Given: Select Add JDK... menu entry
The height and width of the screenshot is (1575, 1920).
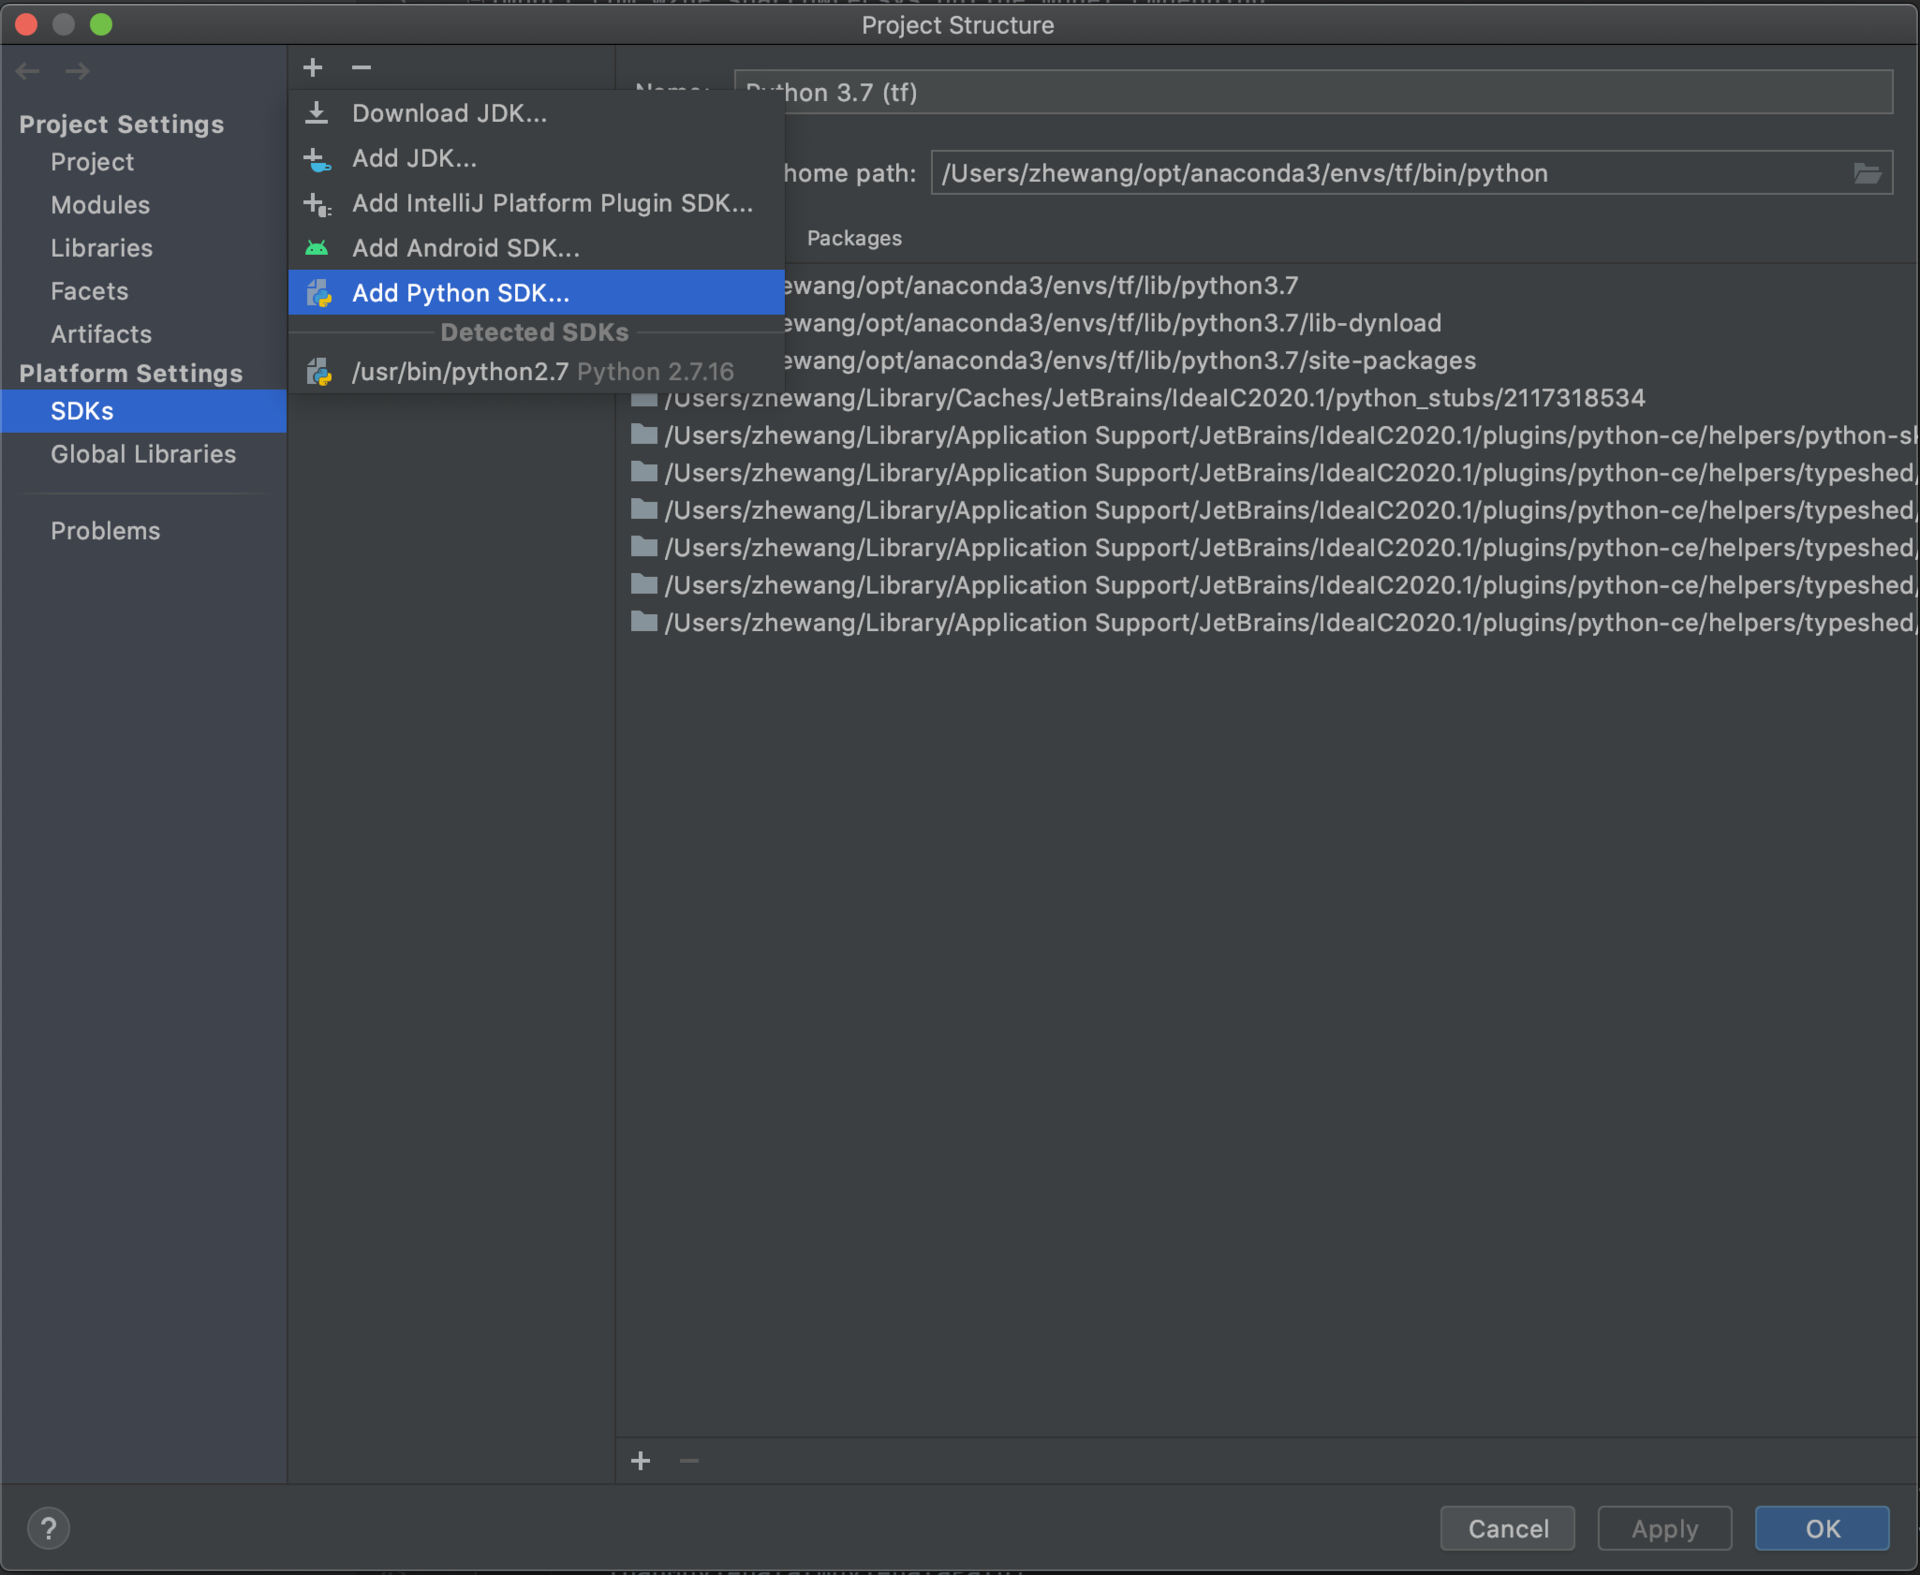Looking at the screenshot, I should [x=414, y=158].
